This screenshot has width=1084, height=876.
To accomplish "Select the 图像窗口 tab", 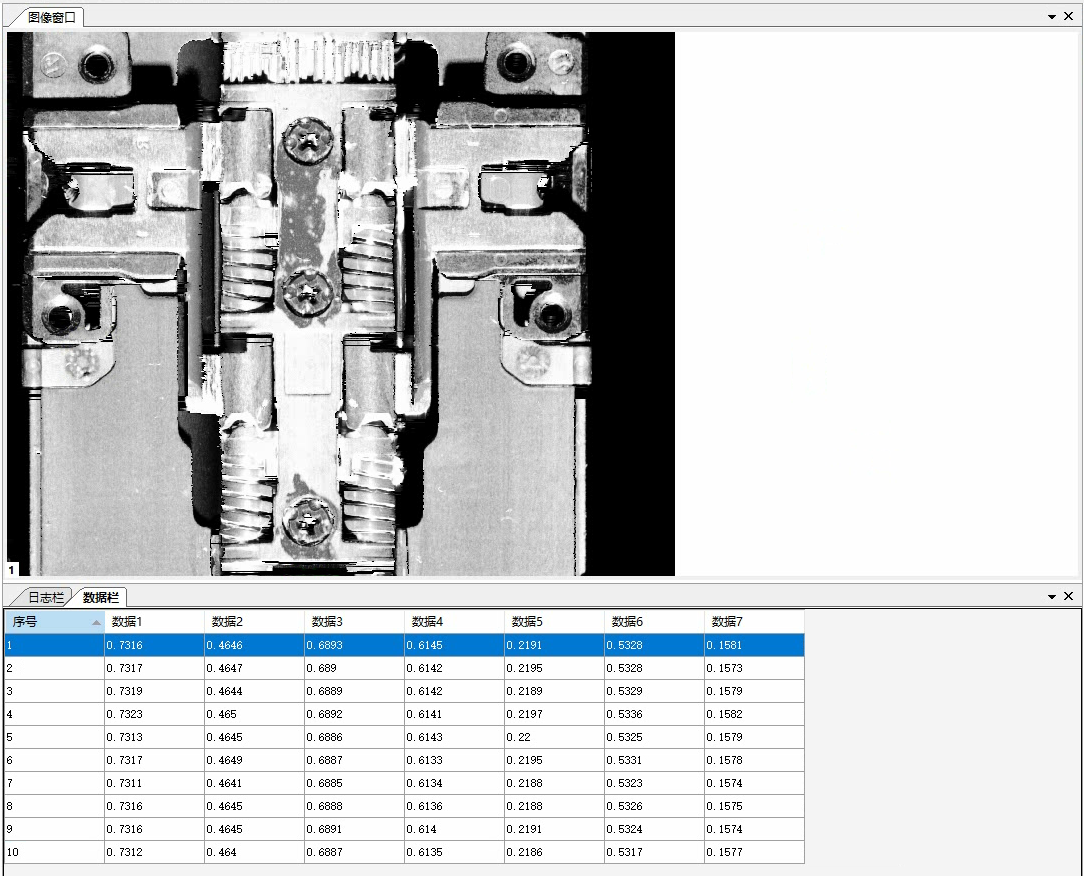I will tap(52, 17).
